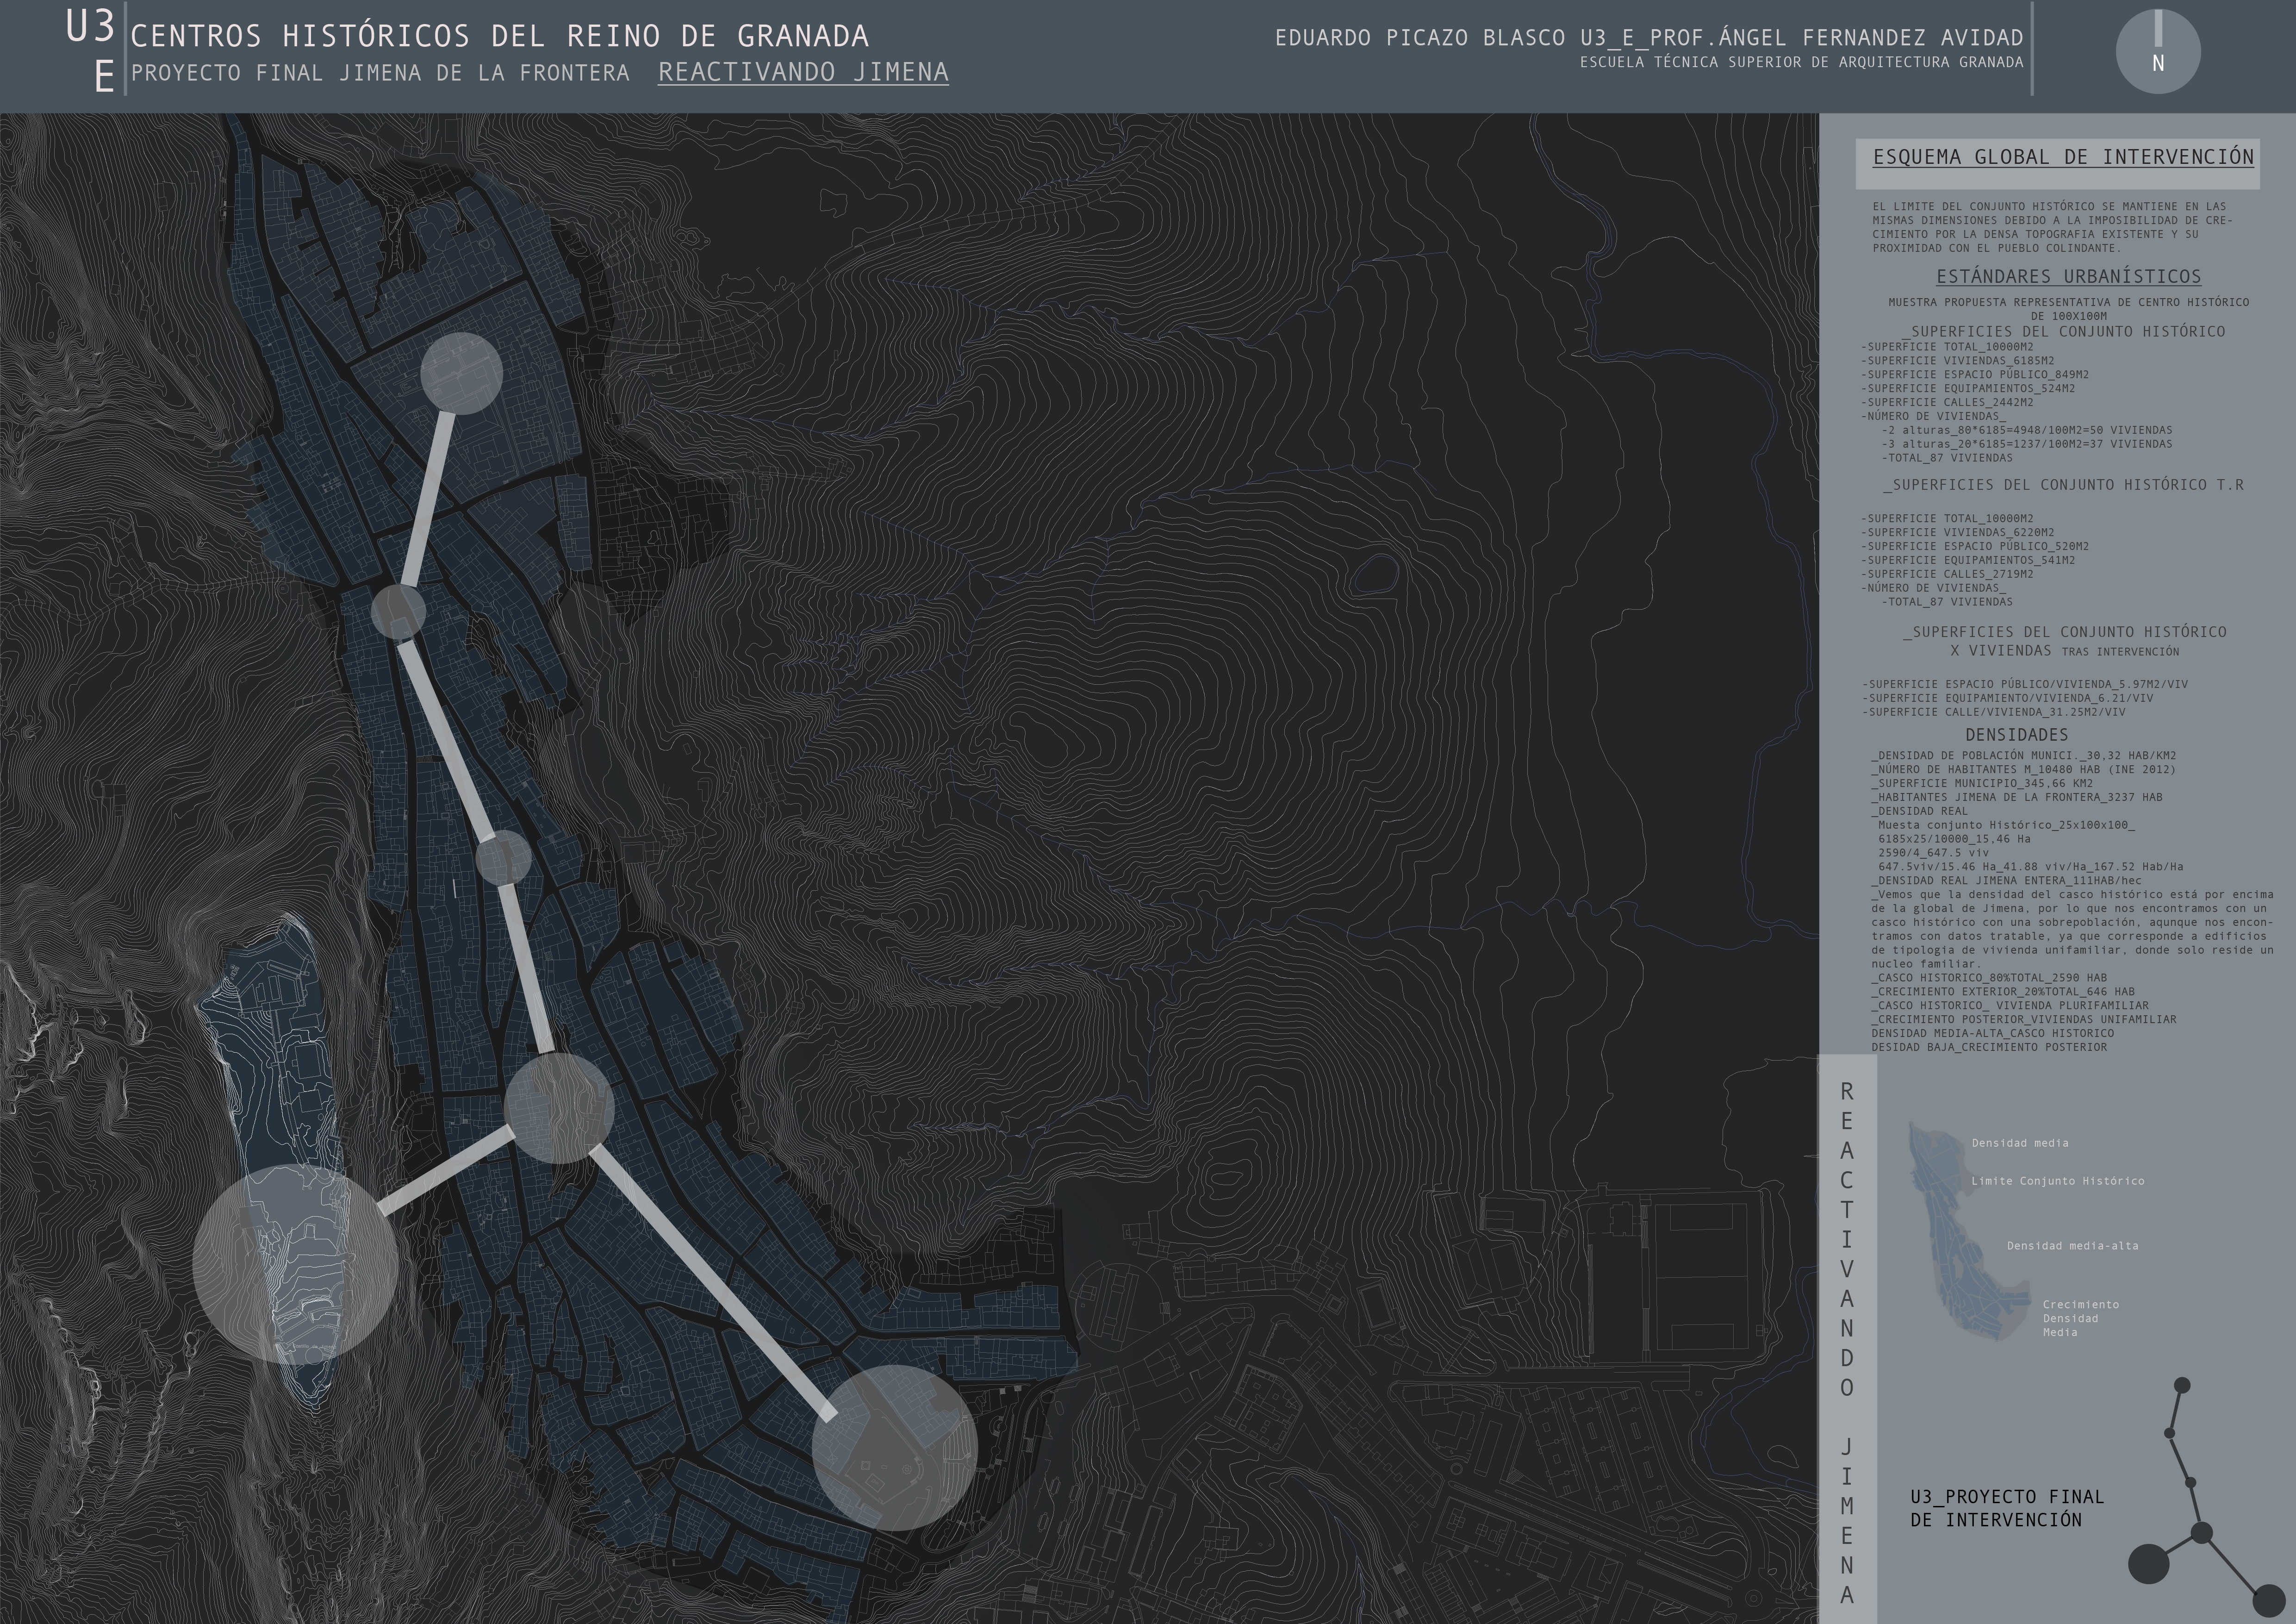2296x1624 pixels.
Task: Click 'PROYECTO FINAL JIMENA DE LA FRONTERA' subtitle
Action: (x=380, y=74)
